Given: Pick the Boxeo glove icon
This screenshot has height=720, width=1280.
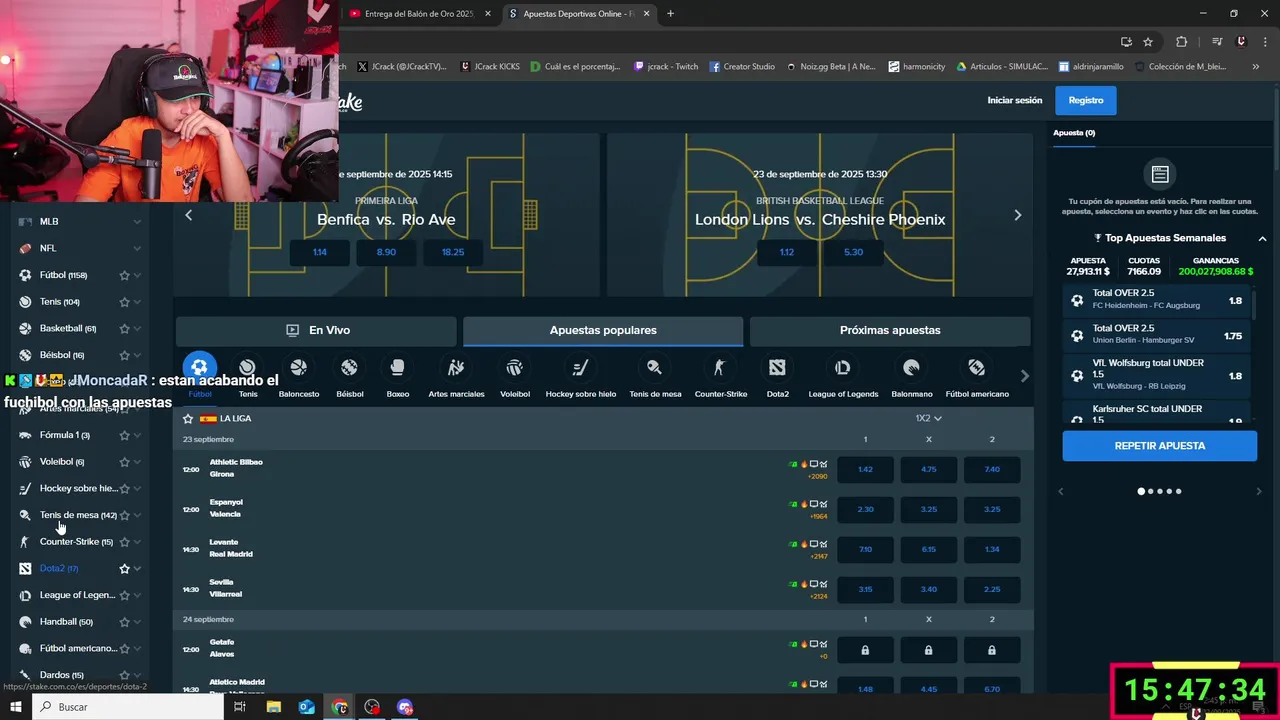Looking at the screenshot, I should (397, 367).
